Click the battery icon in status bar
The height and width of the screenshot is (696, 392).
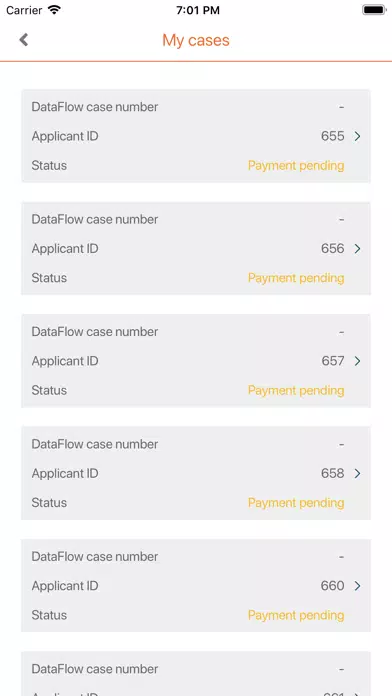tap(374, 10)
